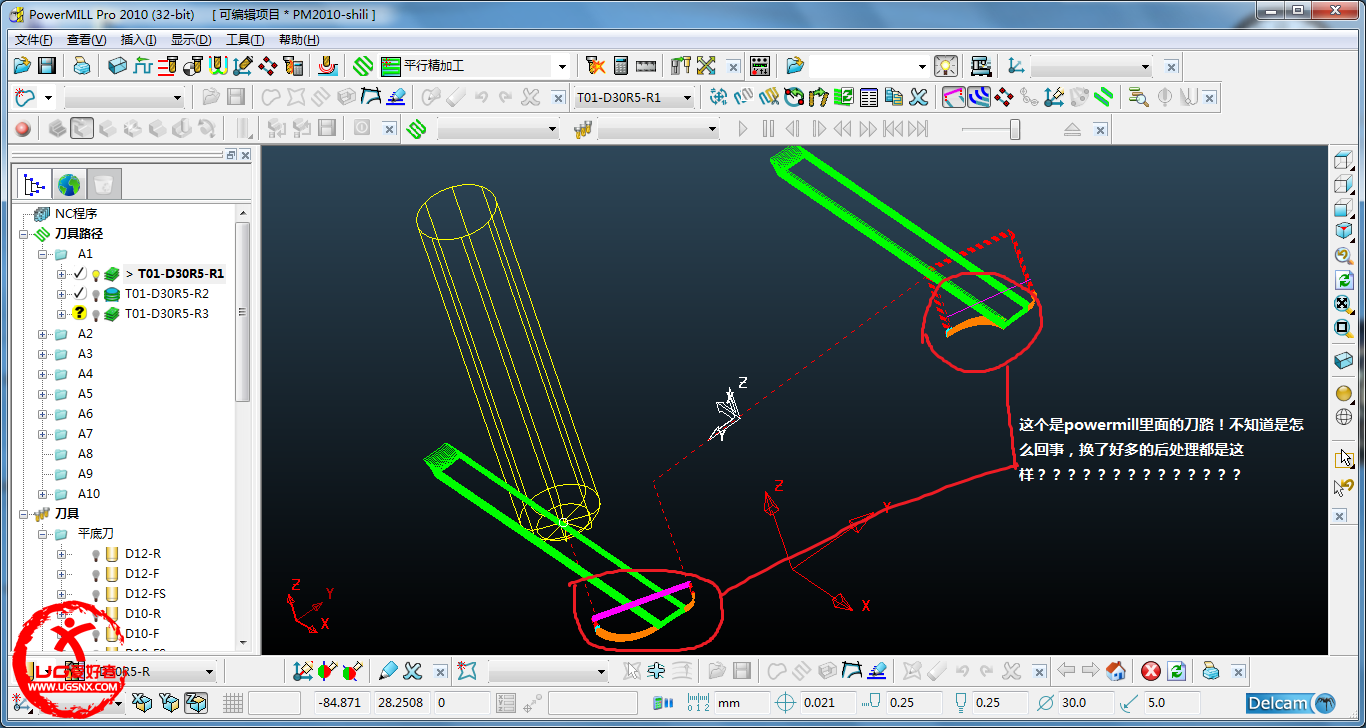Toggle light bulb for T01-D30R5-R2
Viewport: 1366px width, 728px height.
pos(96,294)
